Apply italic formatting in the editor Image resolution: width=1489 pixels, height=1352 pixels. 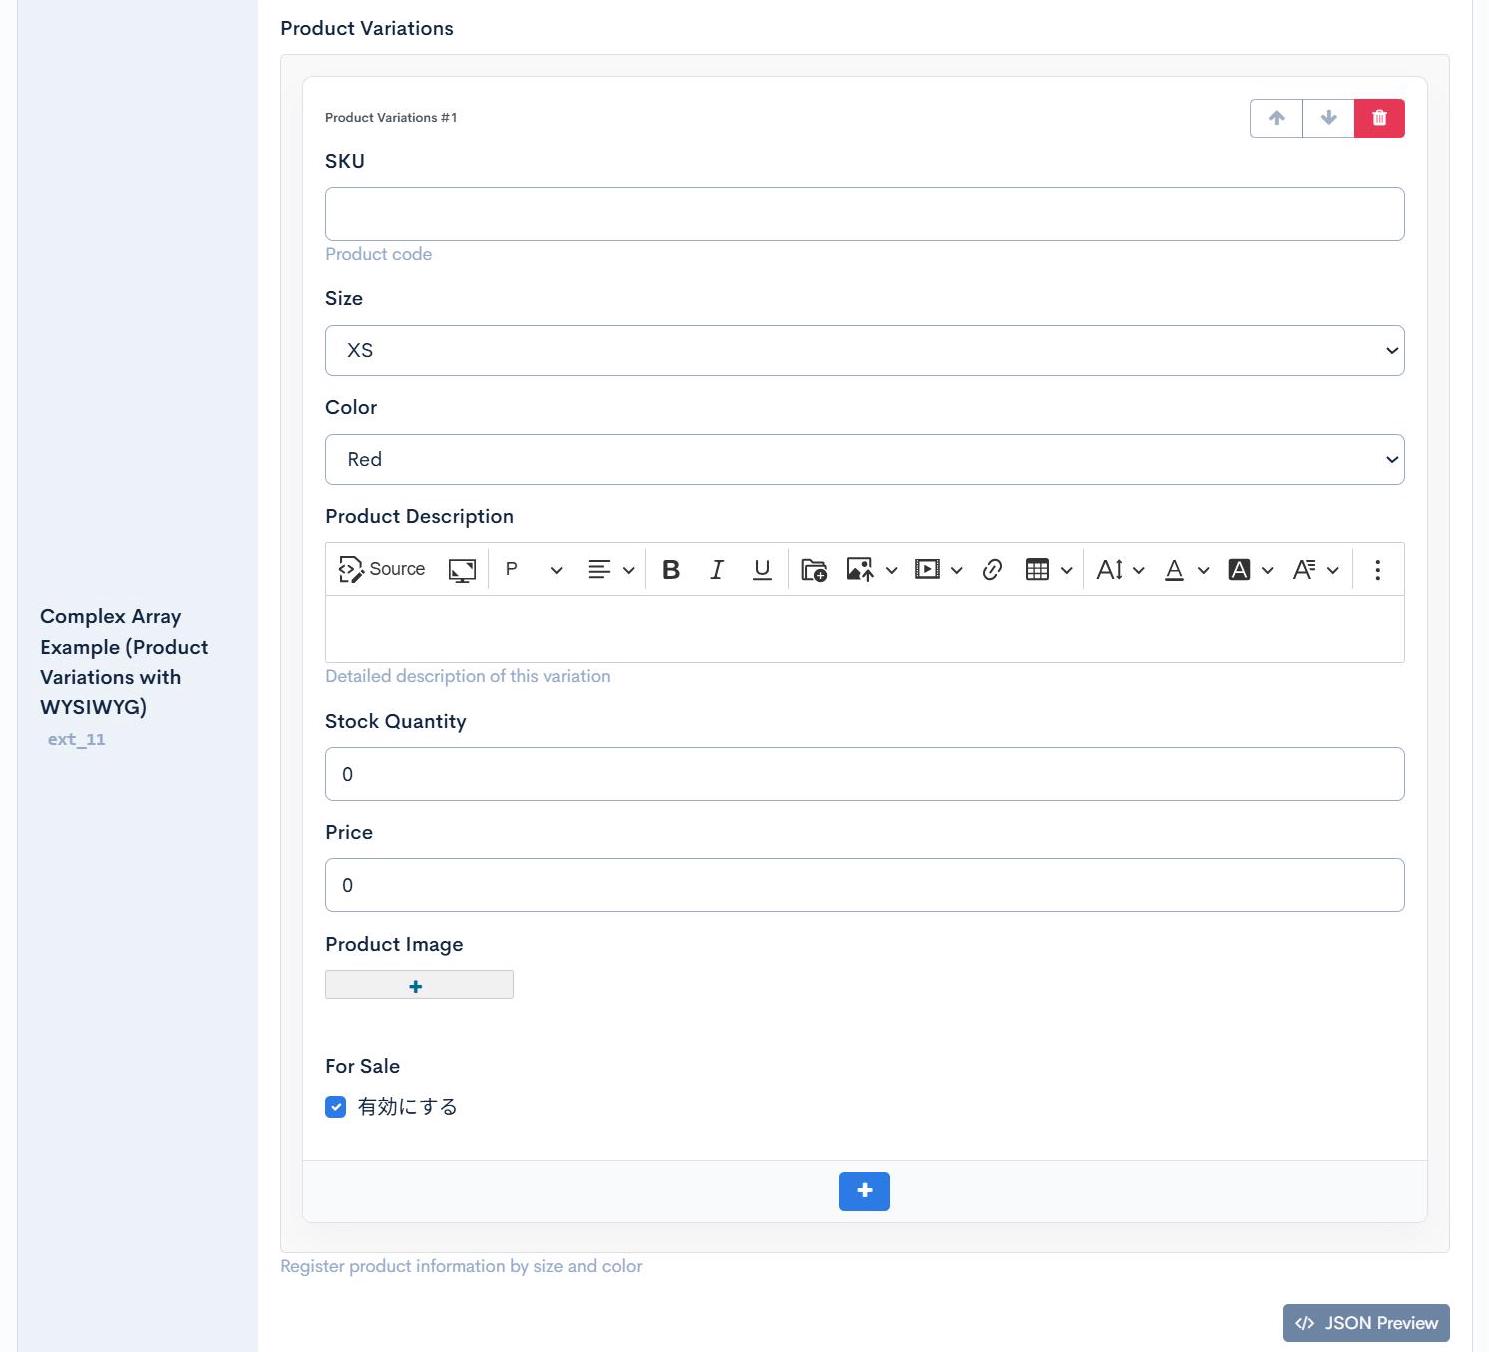click(716, 570)
